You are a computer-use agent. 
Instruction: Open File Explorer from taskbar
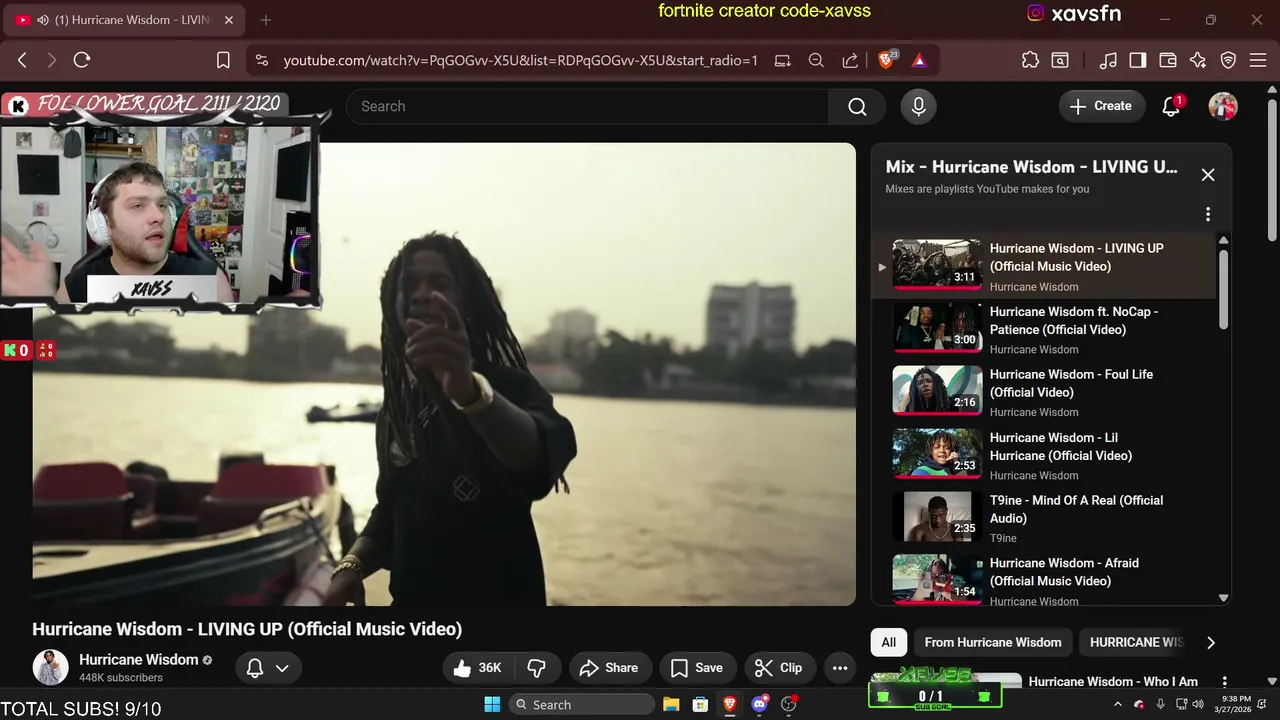[671, 704]
